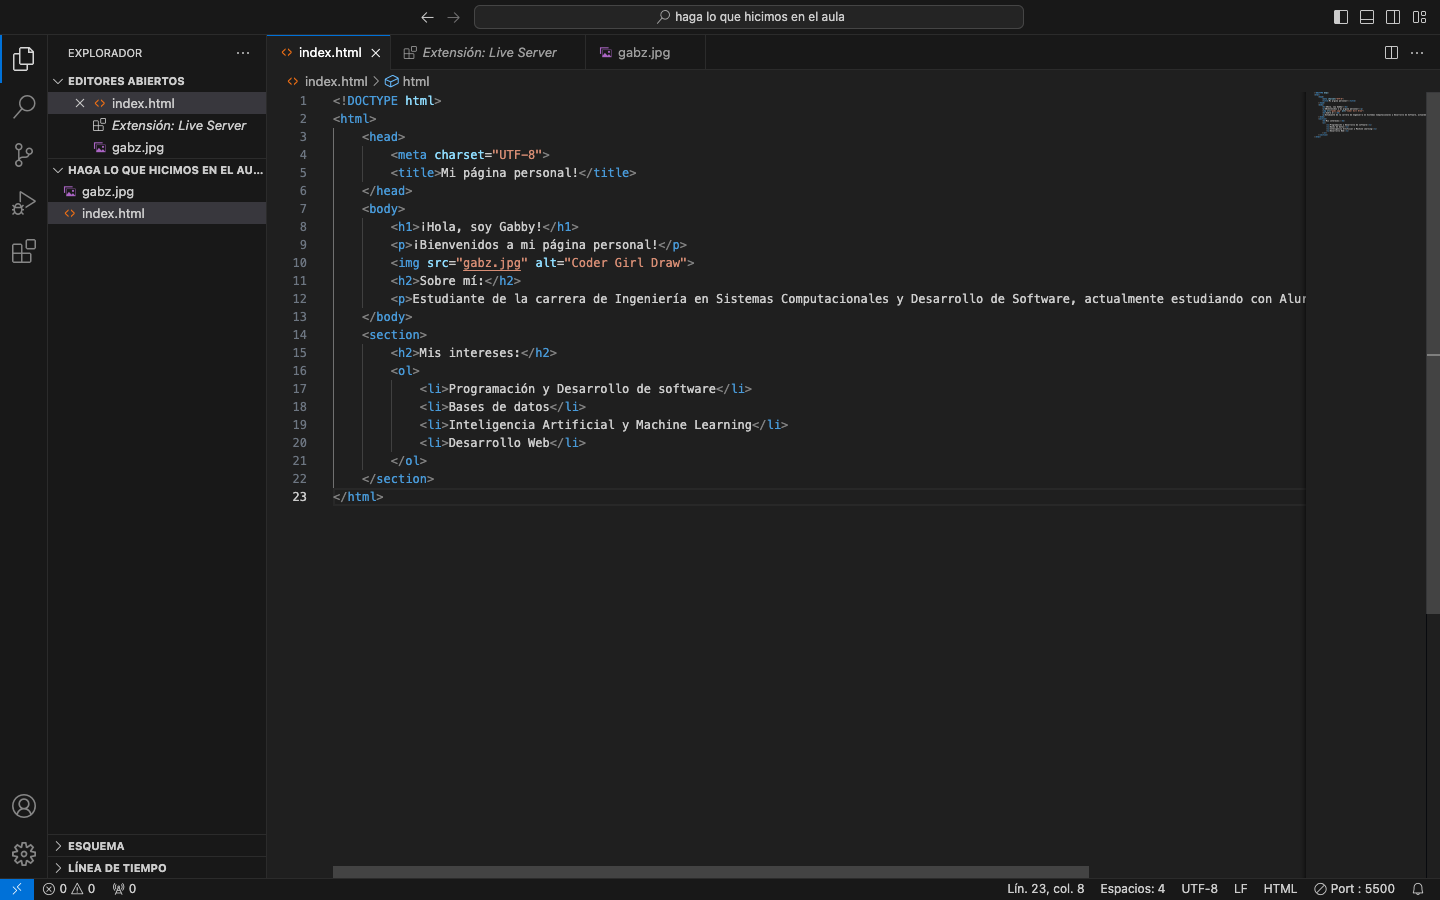The height and width of the screenshot is (900, 1440).
Task: Change encoding via UTF-8 status item
Action: click(1199, 889)
